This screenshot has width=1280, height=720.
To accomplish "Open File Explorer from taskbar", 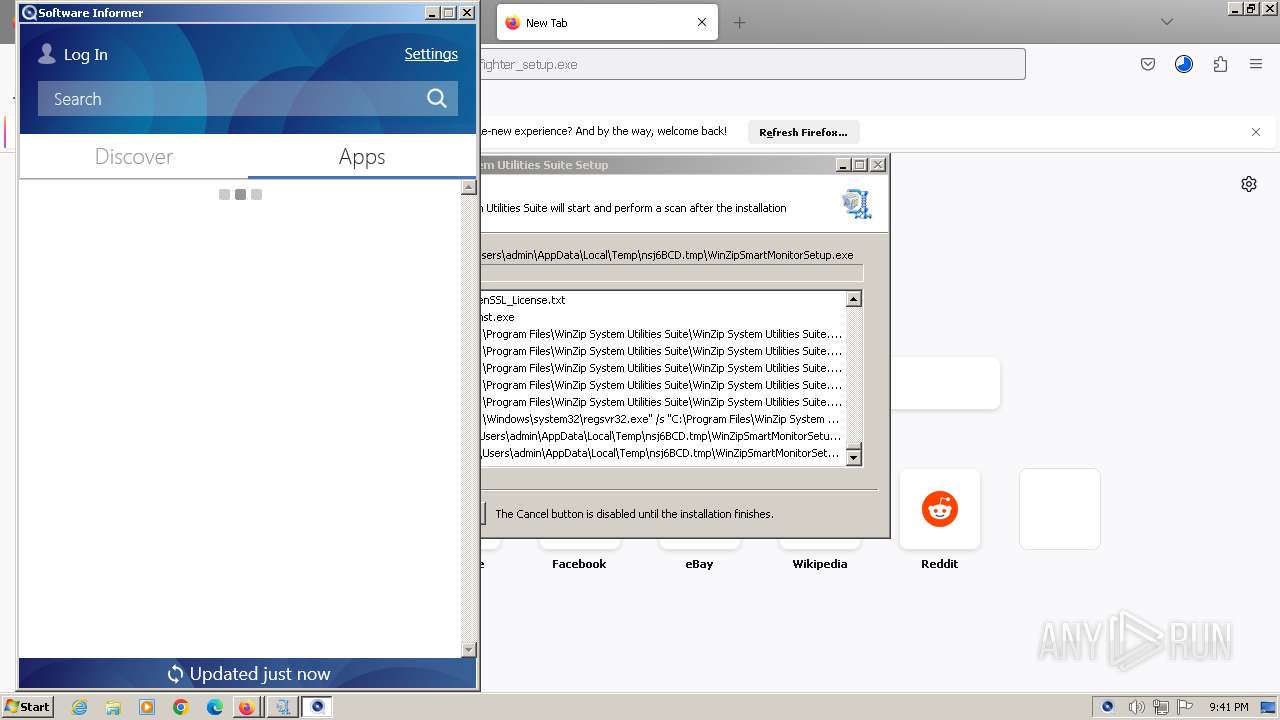I will coord(113,707).
